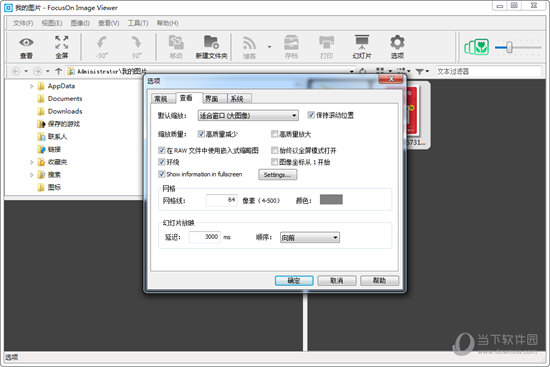Click the filter funnel icon
The width and height of the screenshot is (550, 367).
(x=420, y=72)
